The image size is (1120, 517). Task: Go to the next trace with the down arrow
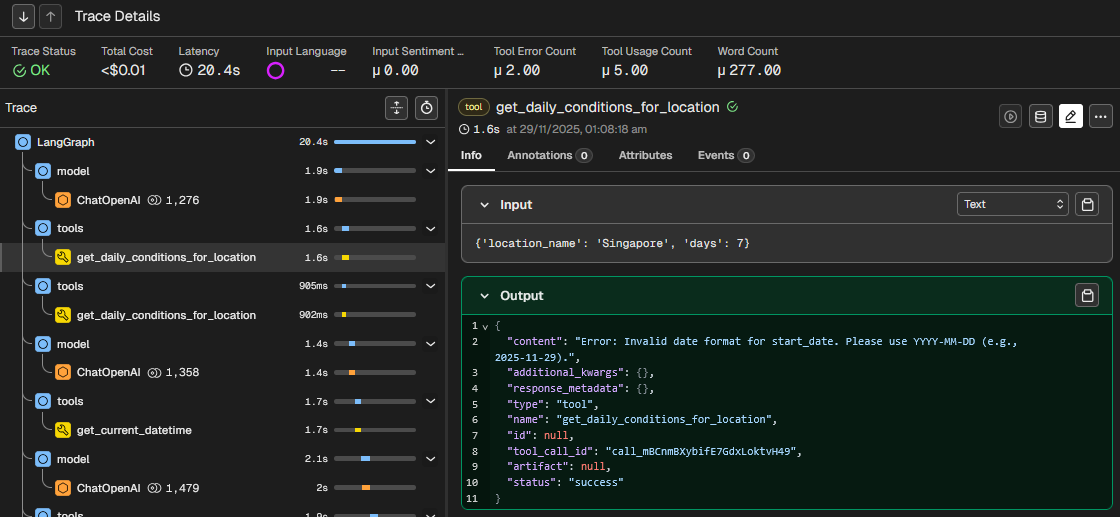pyautogui.click(x=24, y=16)
